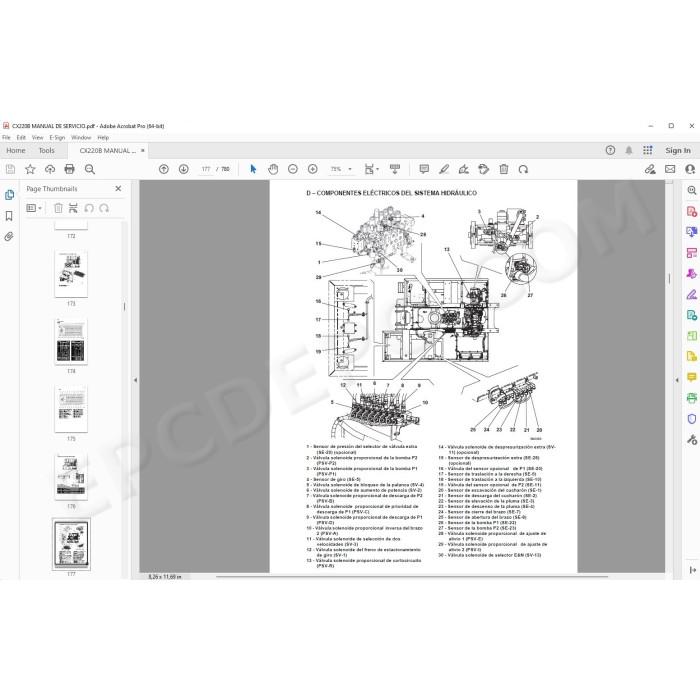Print the document using printer icon
The height and width of the screenshot is (700, 700).
69,169
